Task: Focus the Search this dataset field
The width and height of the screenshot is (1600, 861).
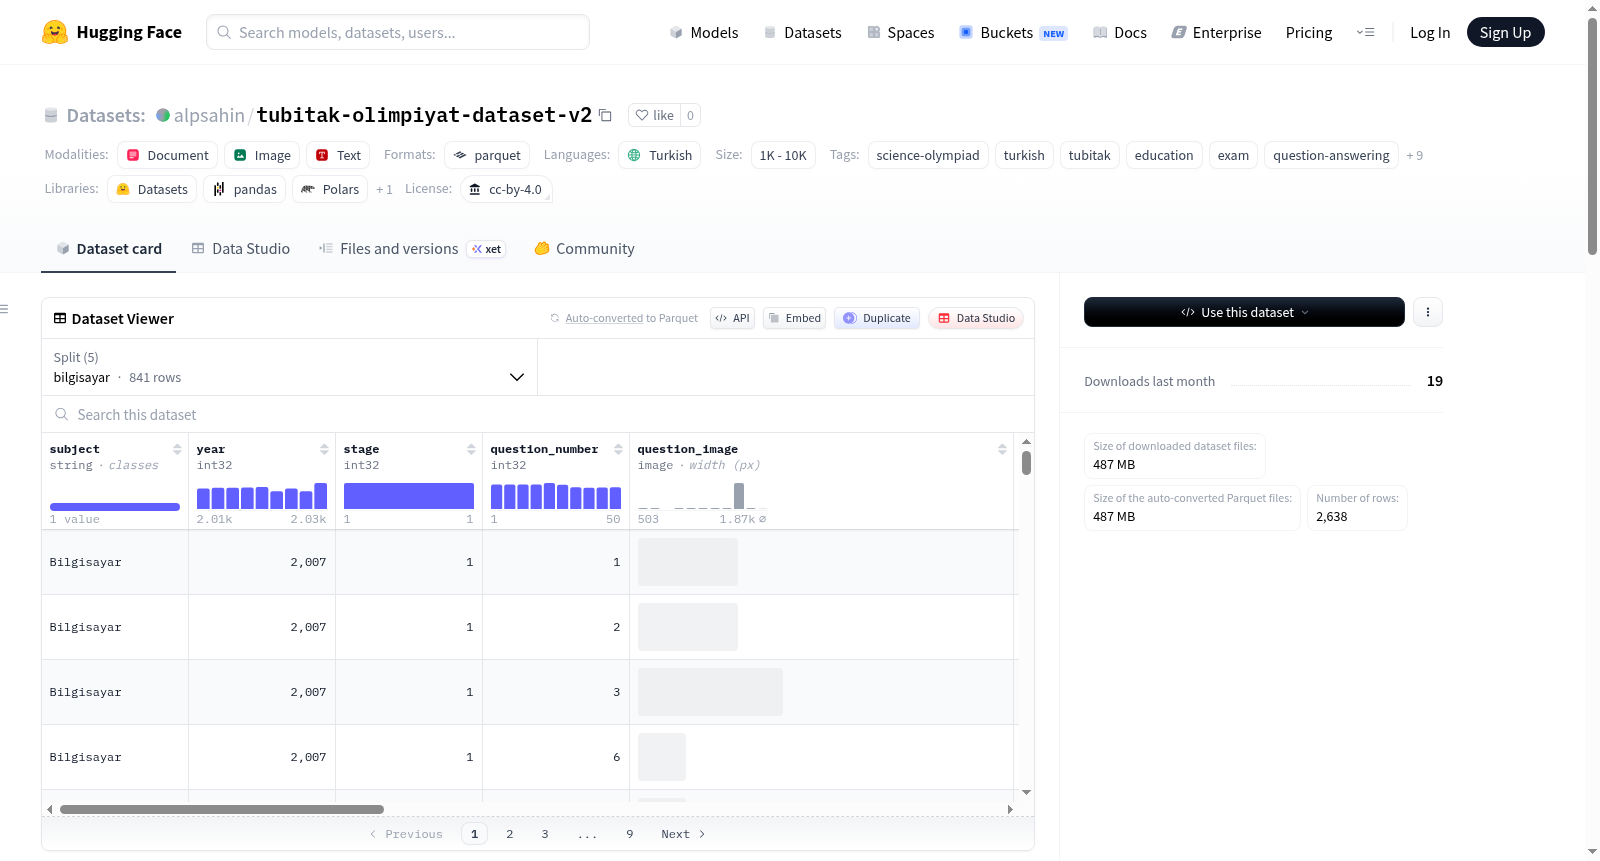Action: tap(538, 414)
